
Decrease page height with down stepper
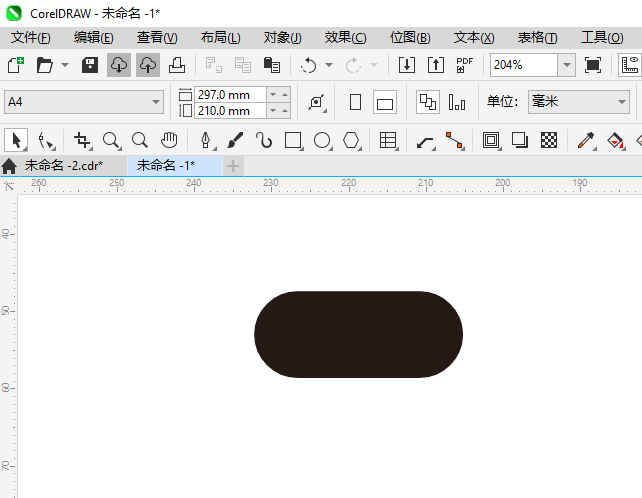click(273, 111)
